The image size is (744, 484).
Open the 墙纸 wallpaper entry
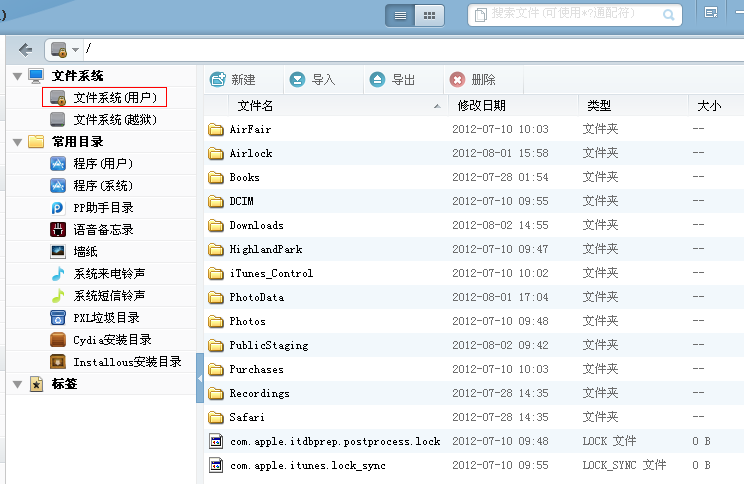[x=86, y=252]
